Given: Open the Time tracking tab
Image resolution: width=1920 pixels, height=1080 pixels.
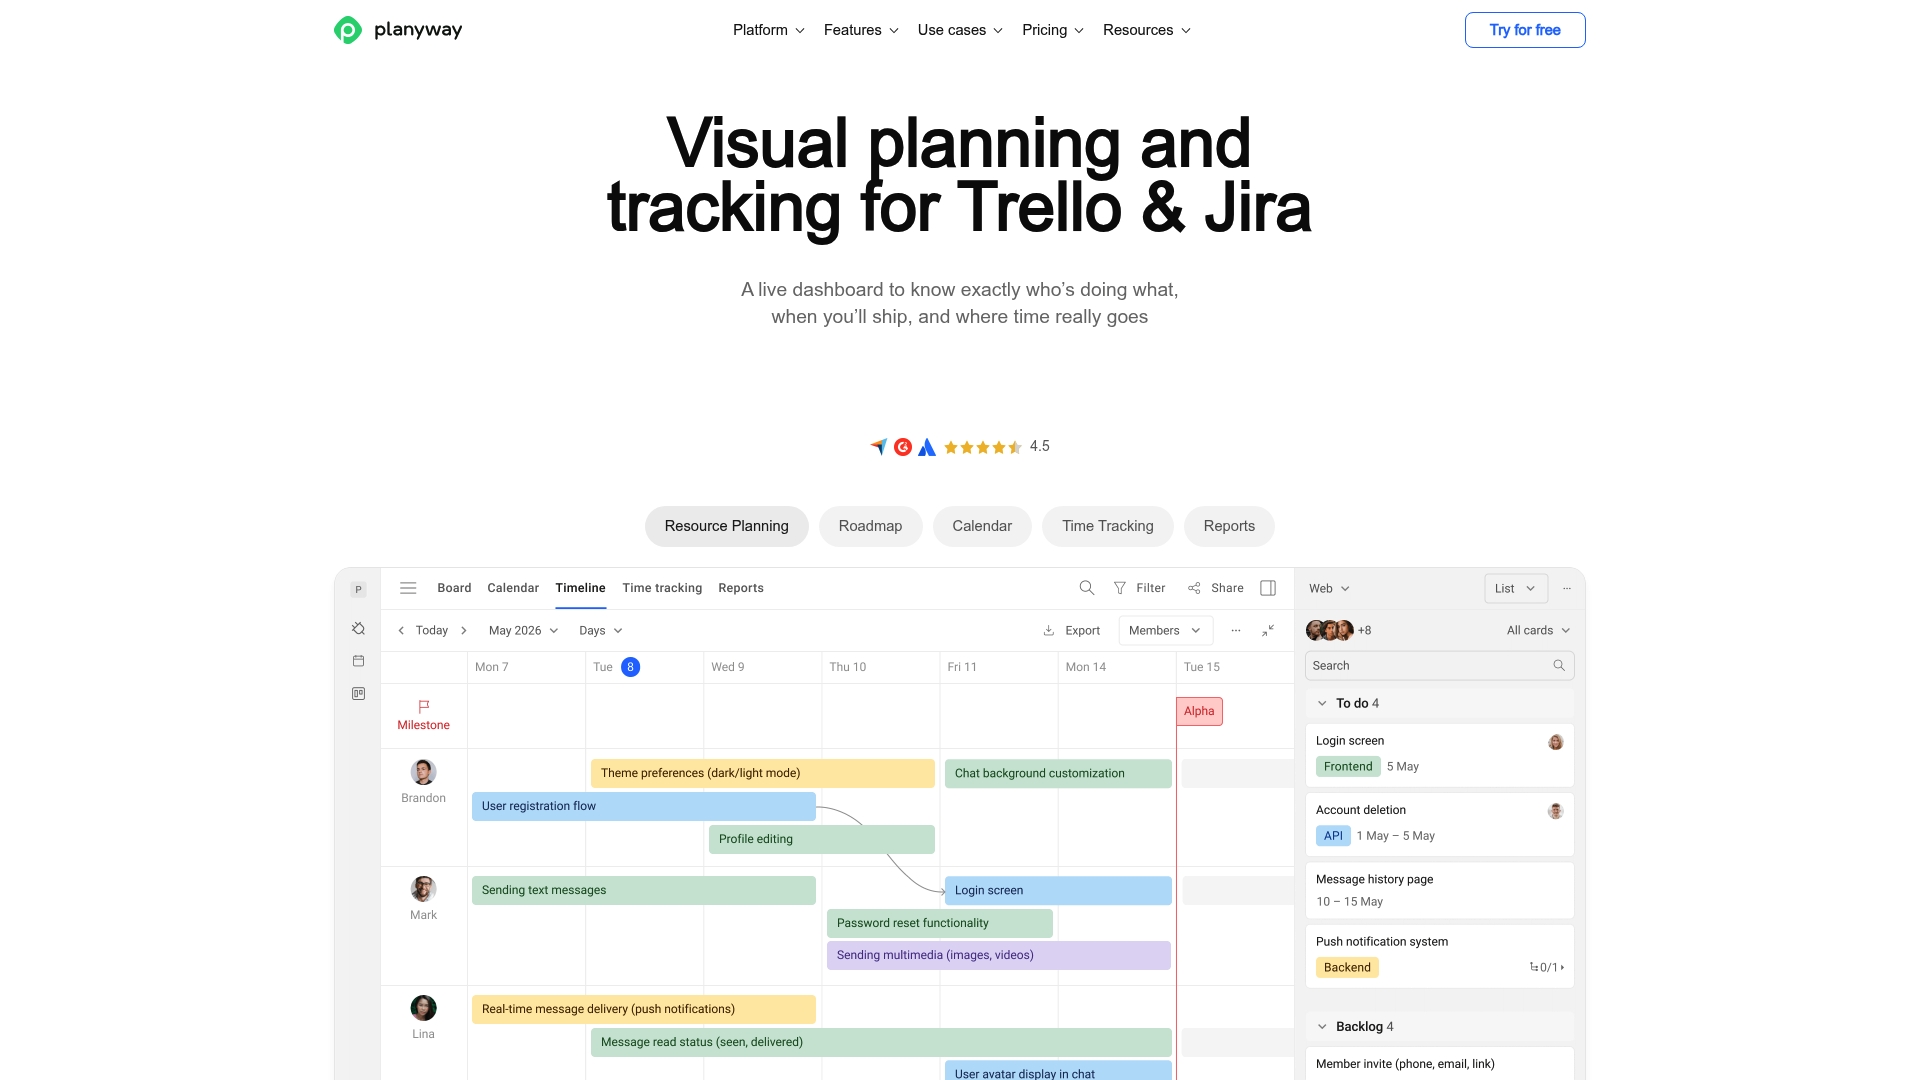Looking at the screenshot, I should (661, 588).
